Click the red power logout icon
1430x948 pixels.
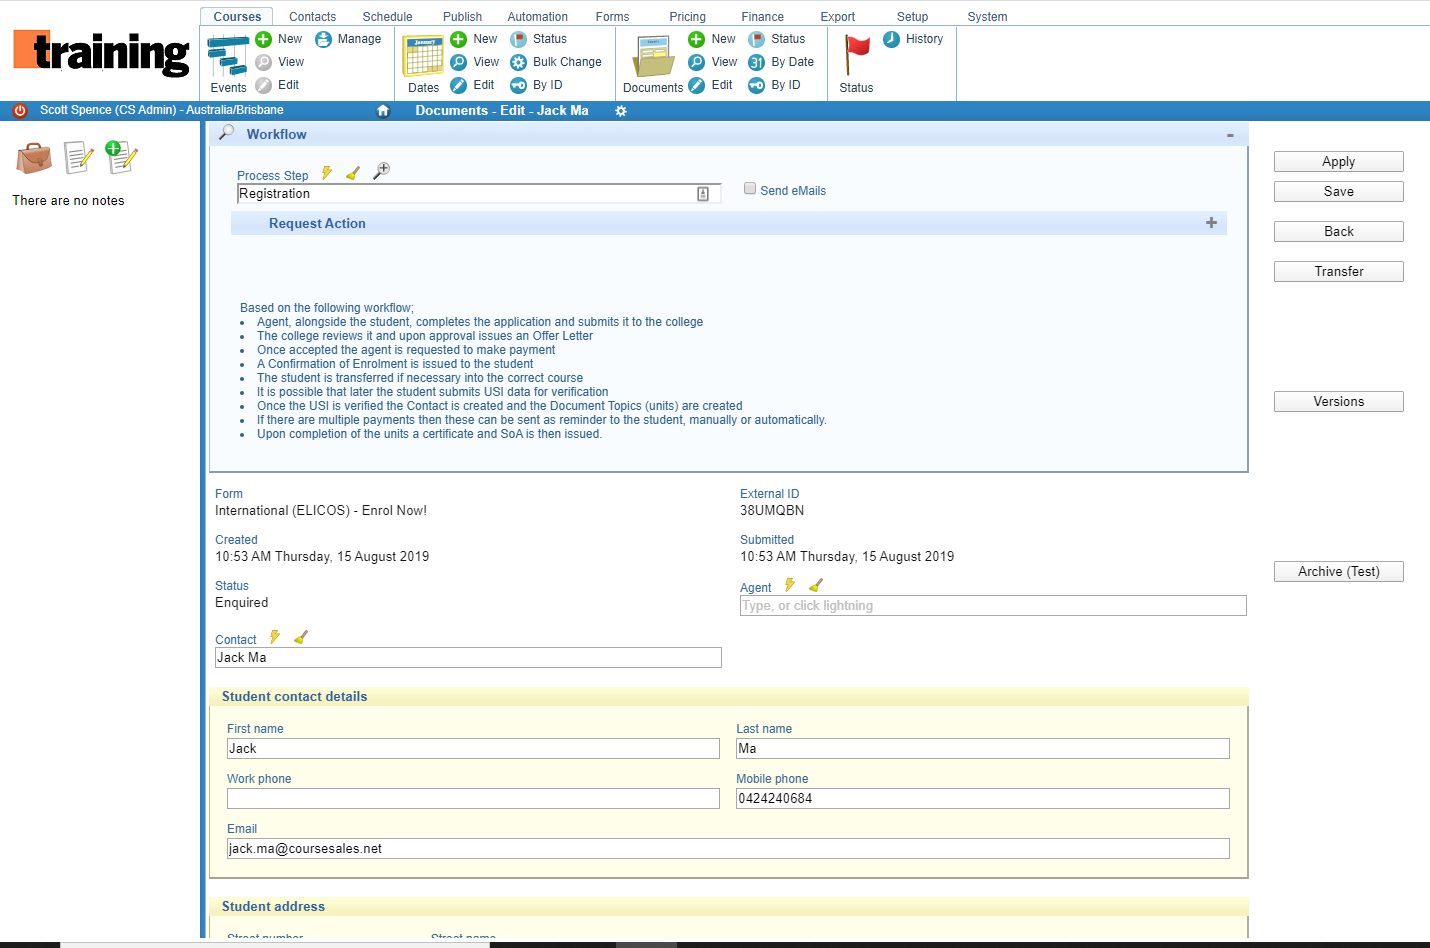(19, 111)
